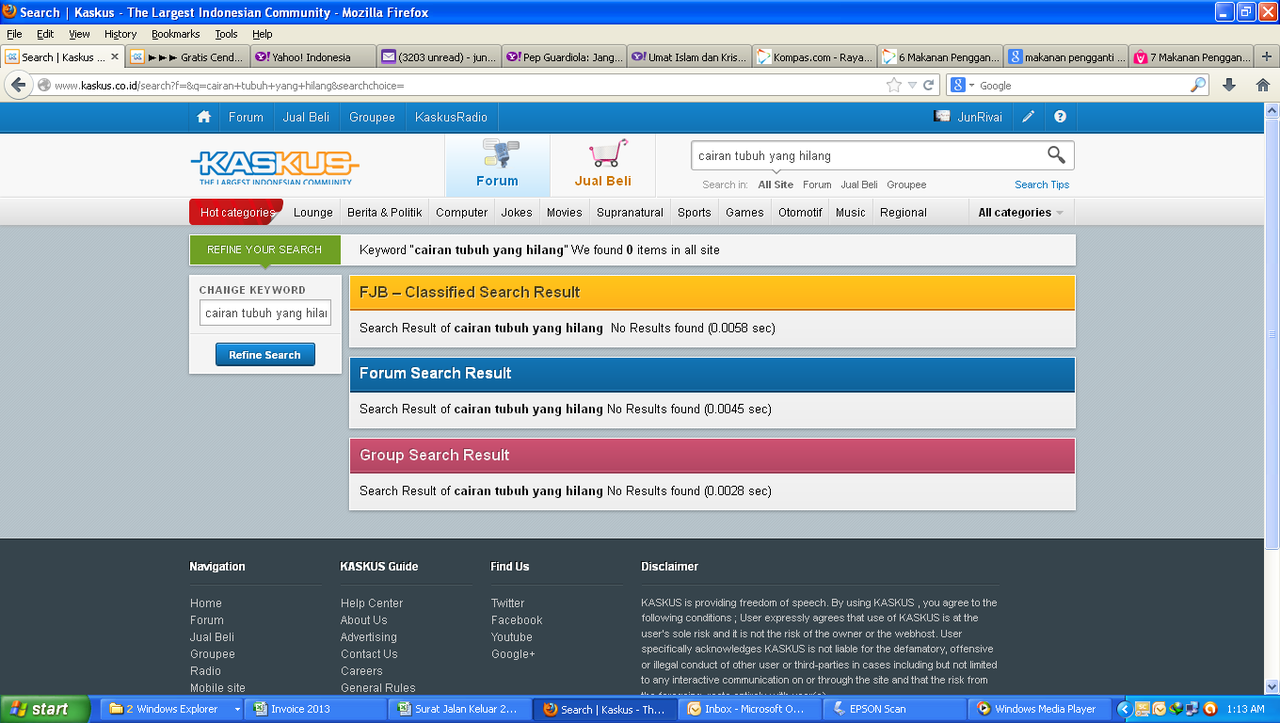Open the Berita & Politik category

tap(385, 212)
